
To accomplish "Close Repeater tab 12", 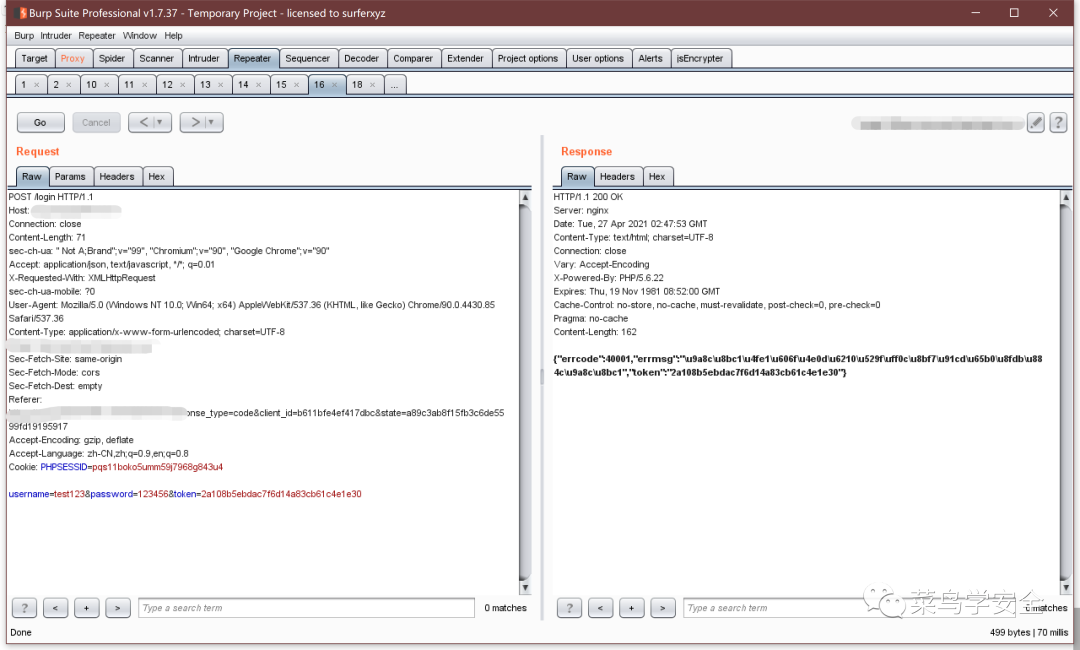I will [x=183, y=85].
